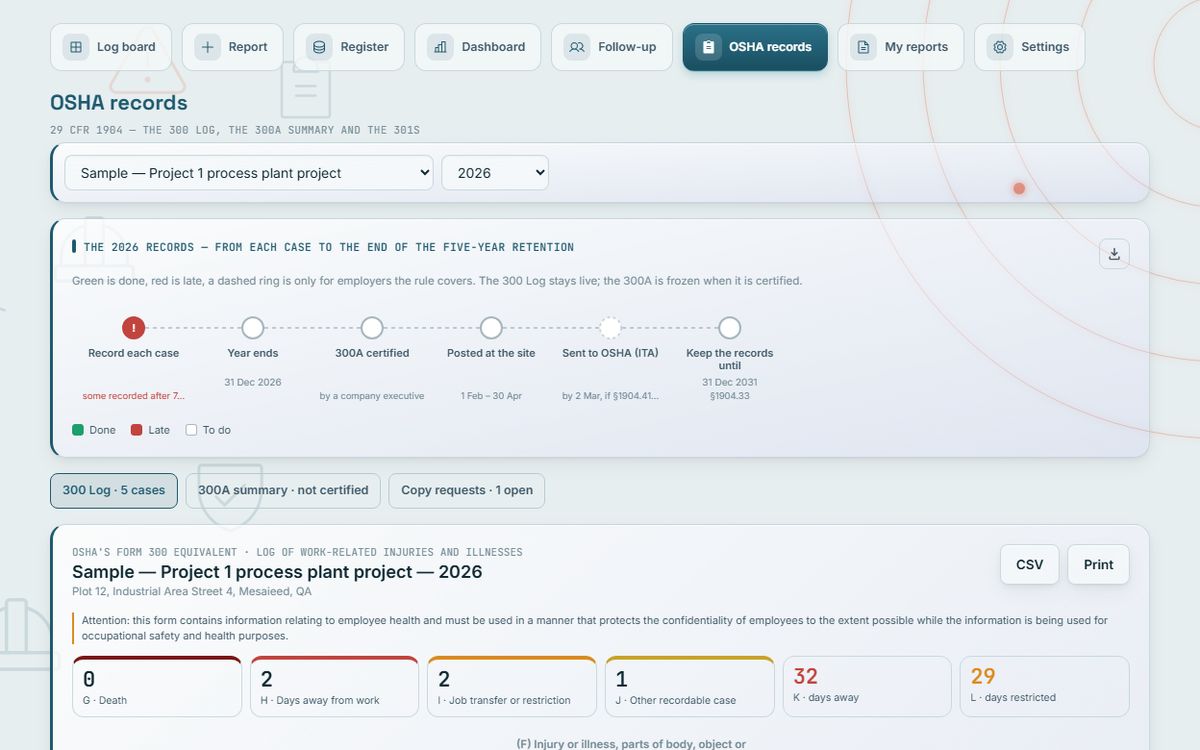
Task: Click the OSHA records page heading
Action: [x=119, y=103]
